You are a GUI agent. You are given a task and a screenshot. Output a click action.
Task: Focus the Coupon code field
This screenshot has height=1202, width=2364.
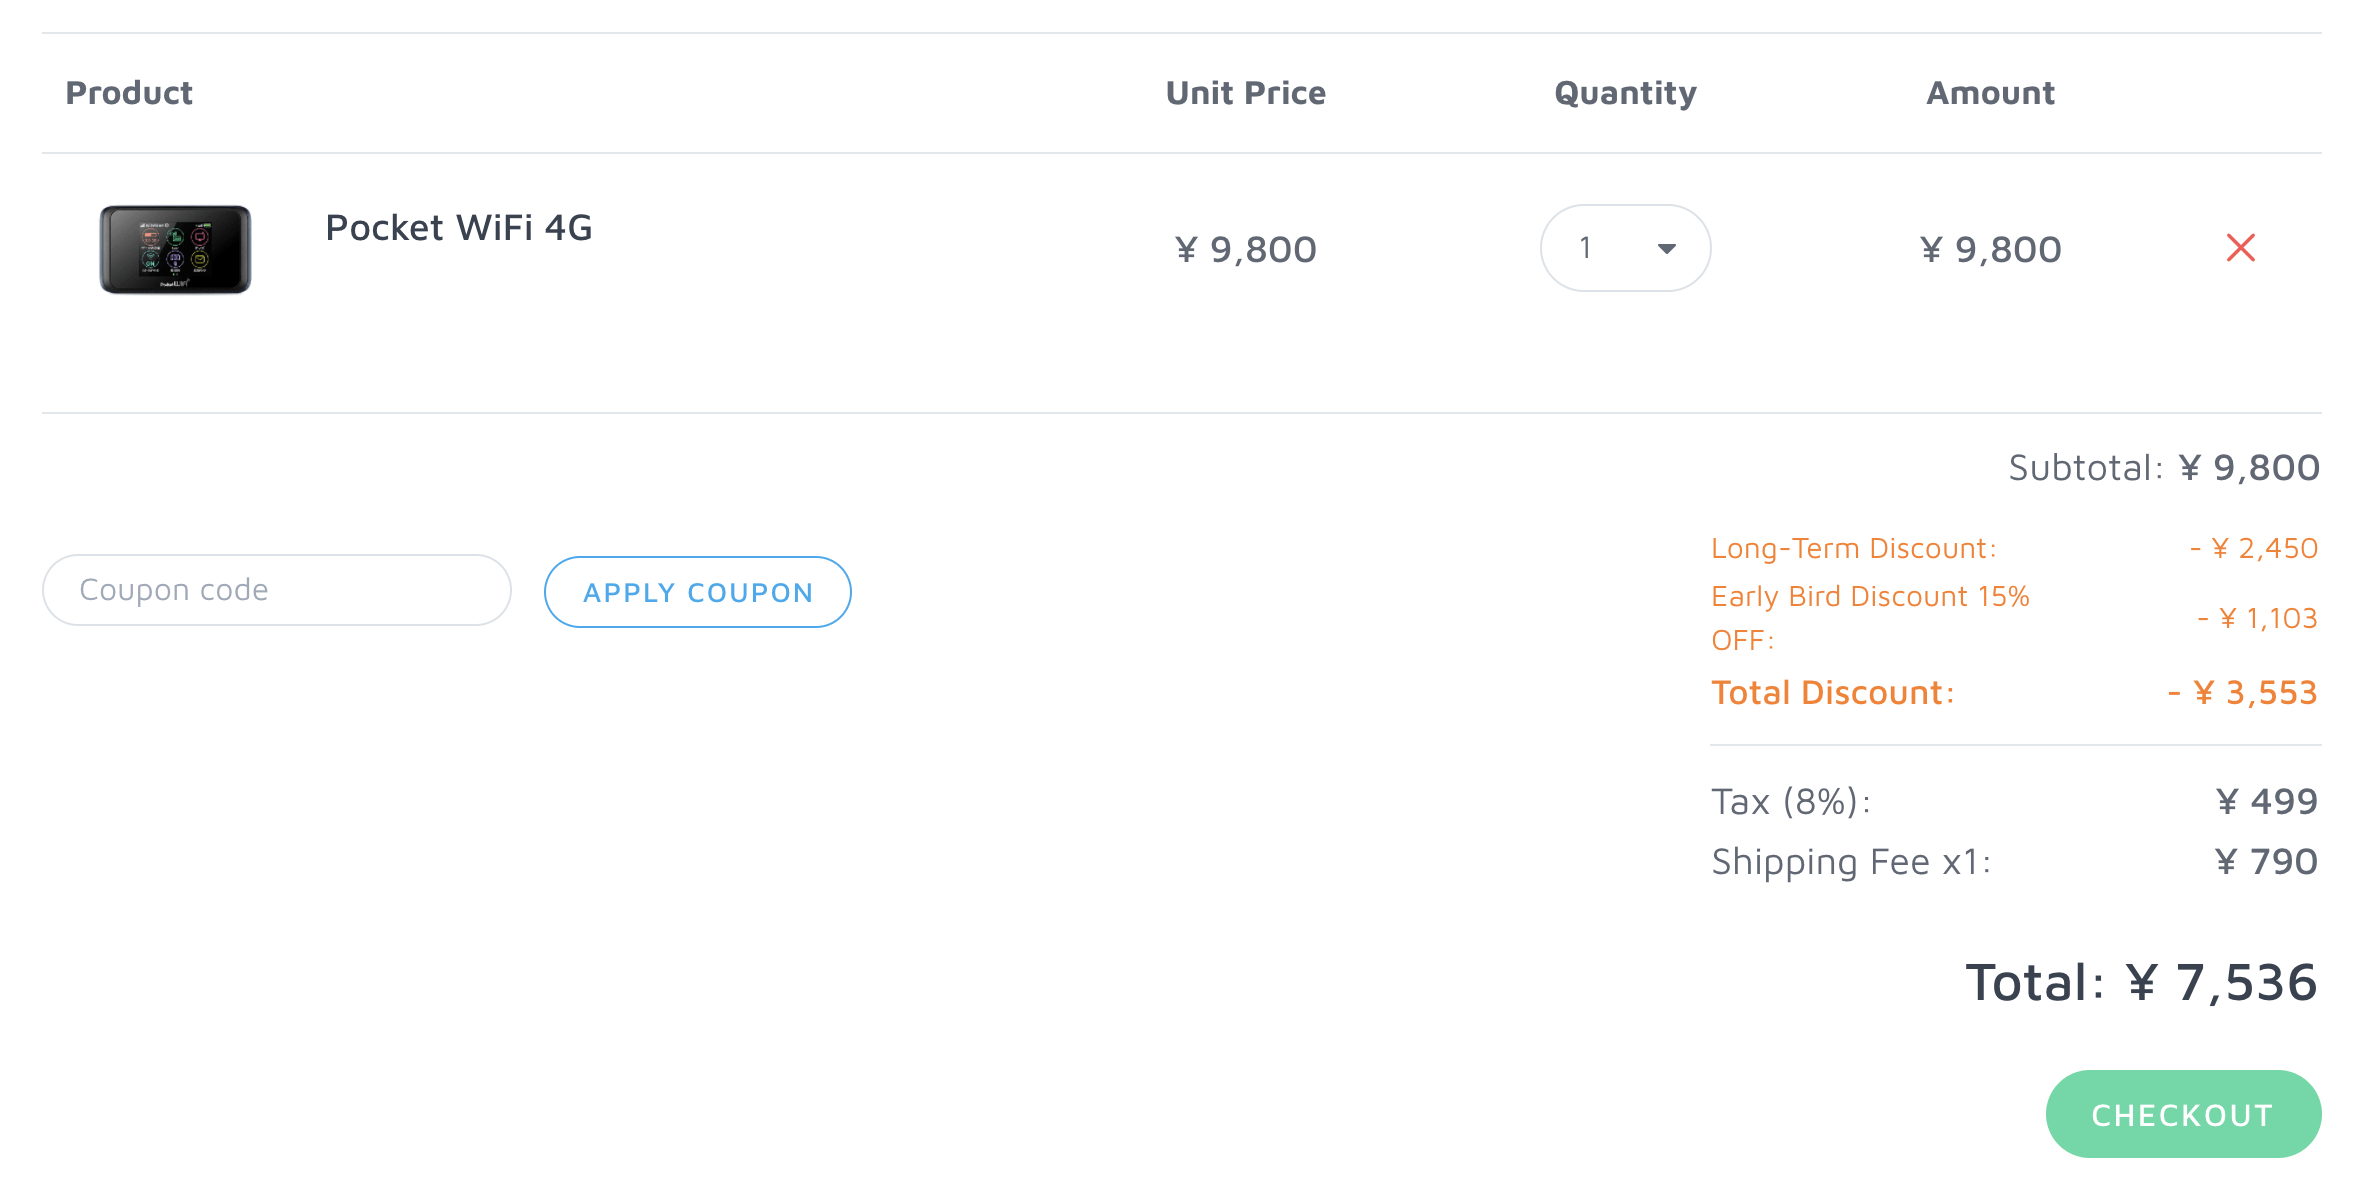tap(277, 590)
